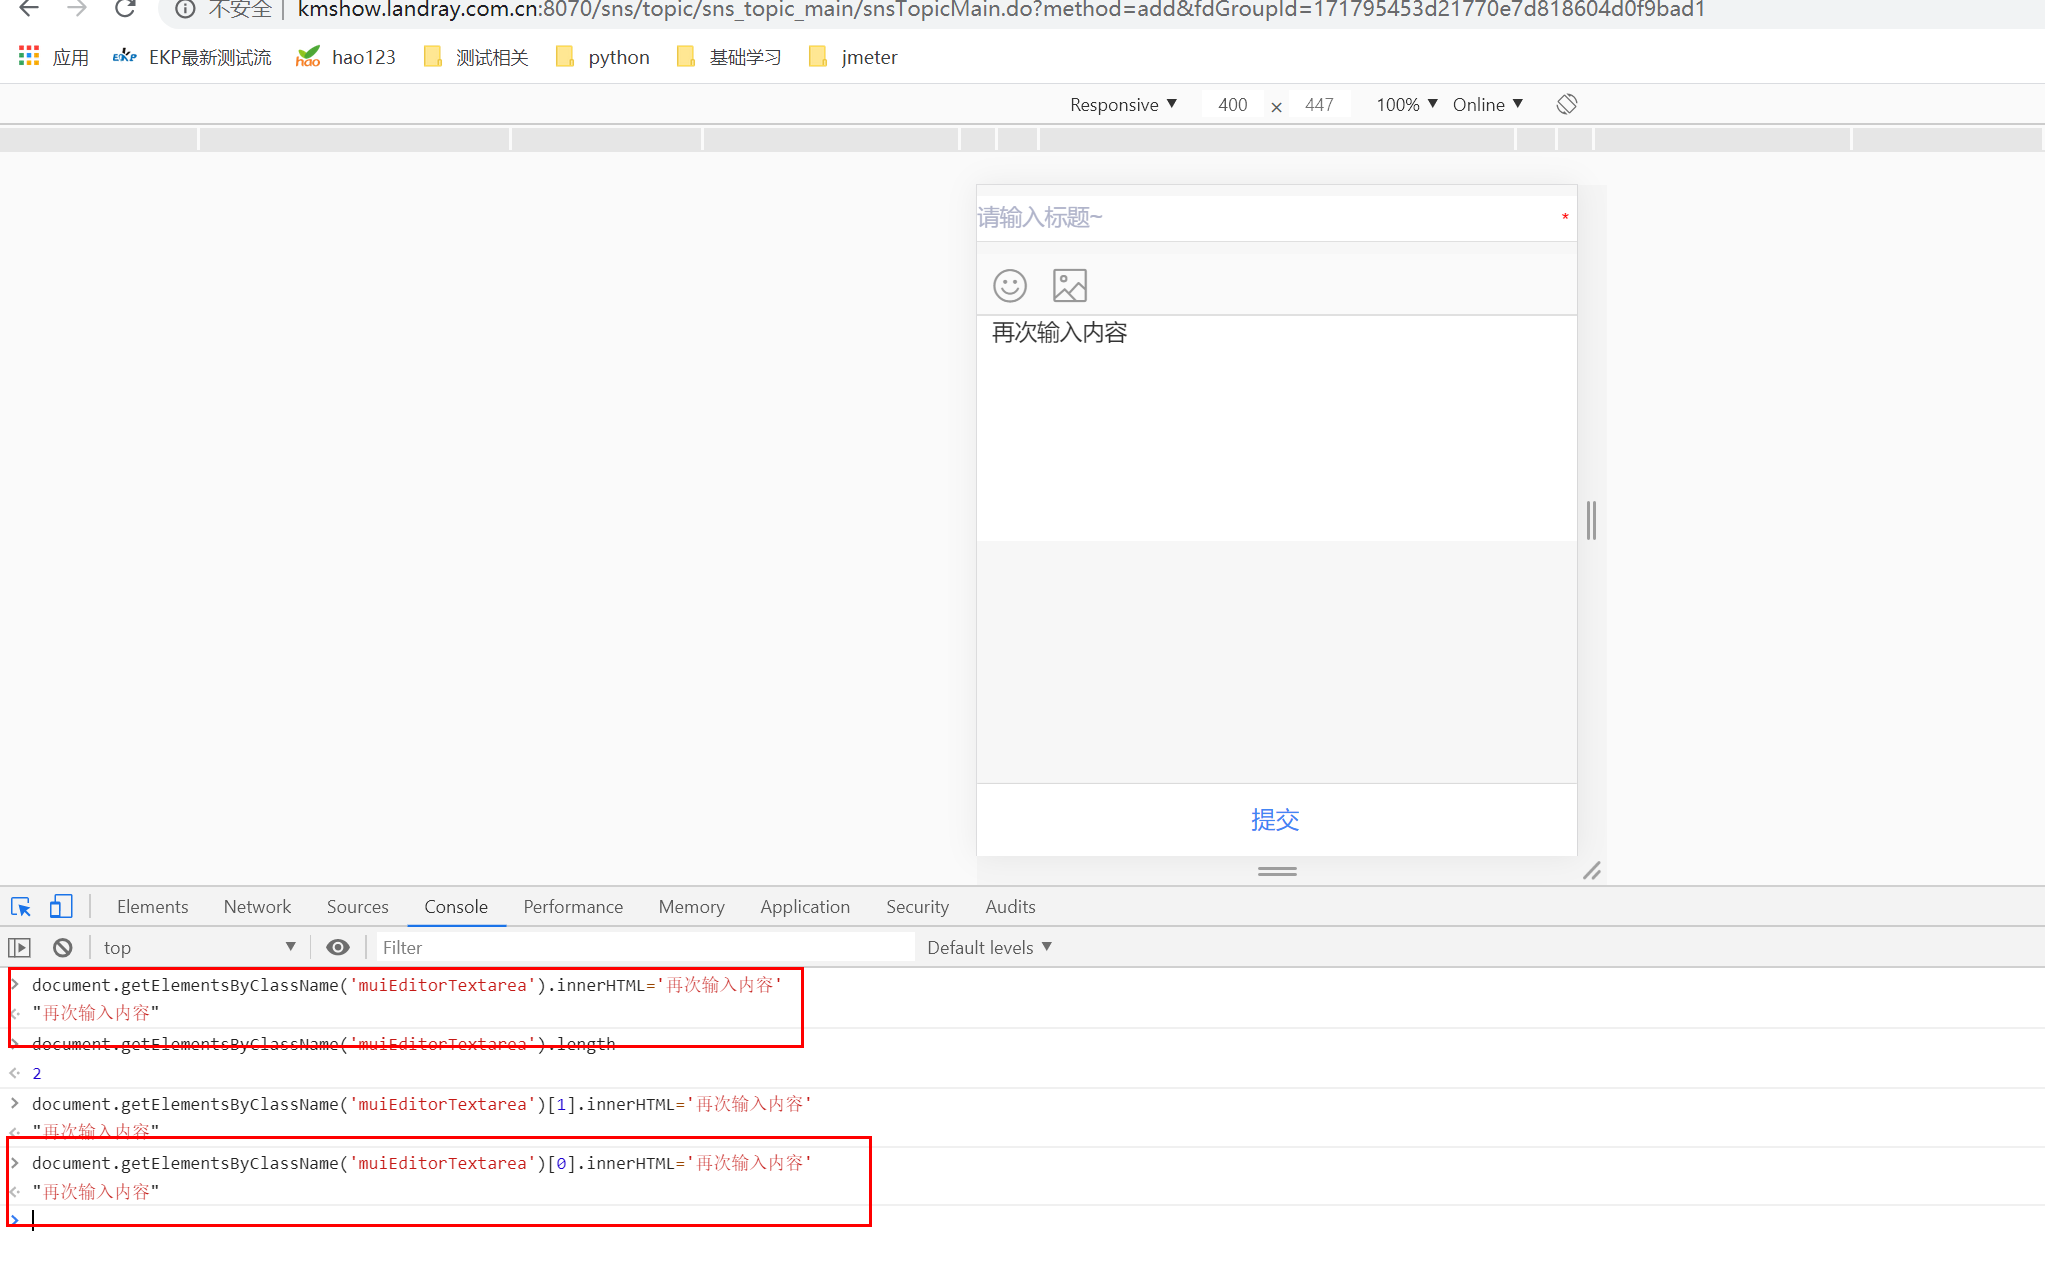
Task: Reload the page with refresh icon
Action: point(125,10)
